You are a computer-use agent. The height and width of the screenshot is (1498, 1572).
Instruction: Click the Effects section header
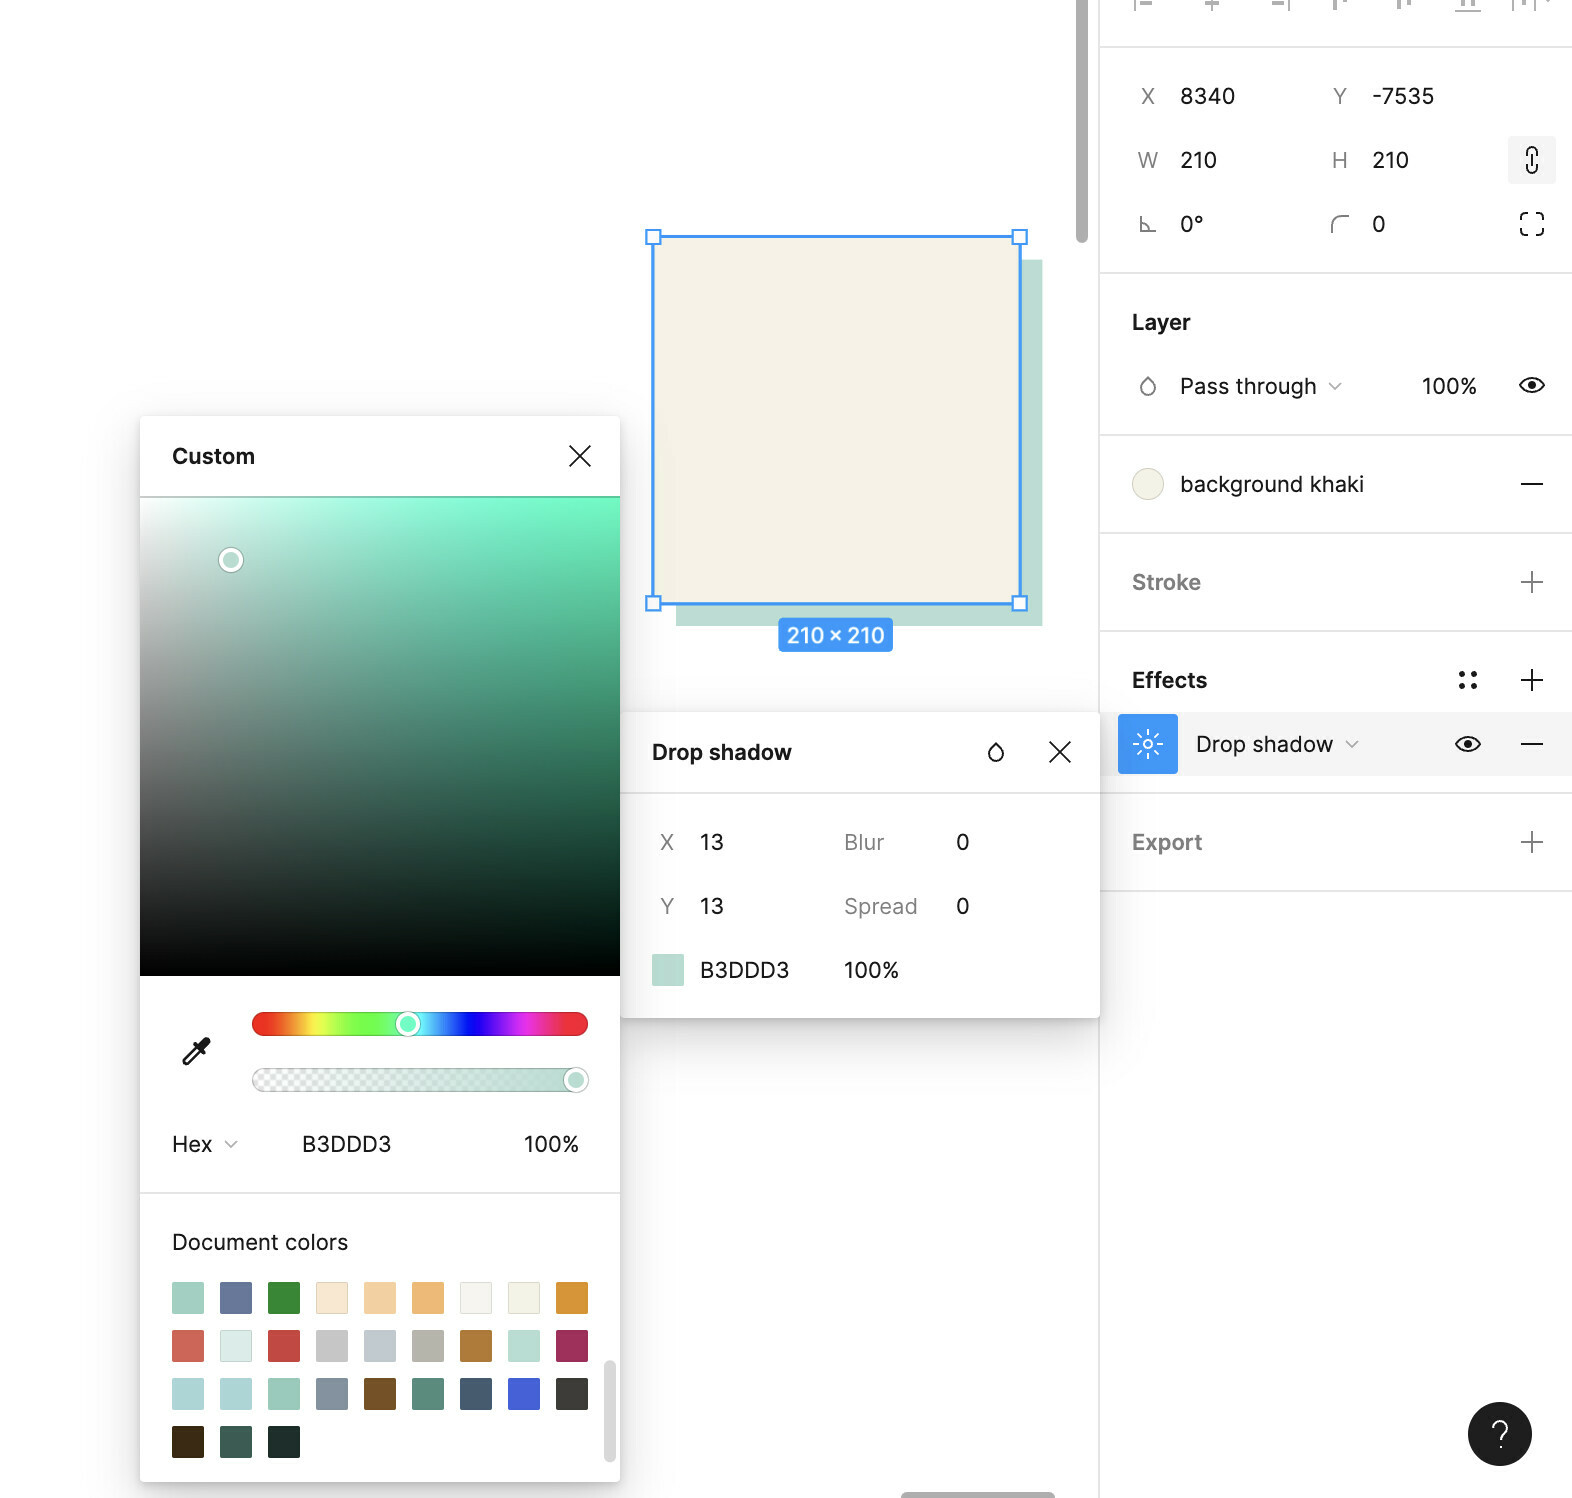pos(1169,680)
